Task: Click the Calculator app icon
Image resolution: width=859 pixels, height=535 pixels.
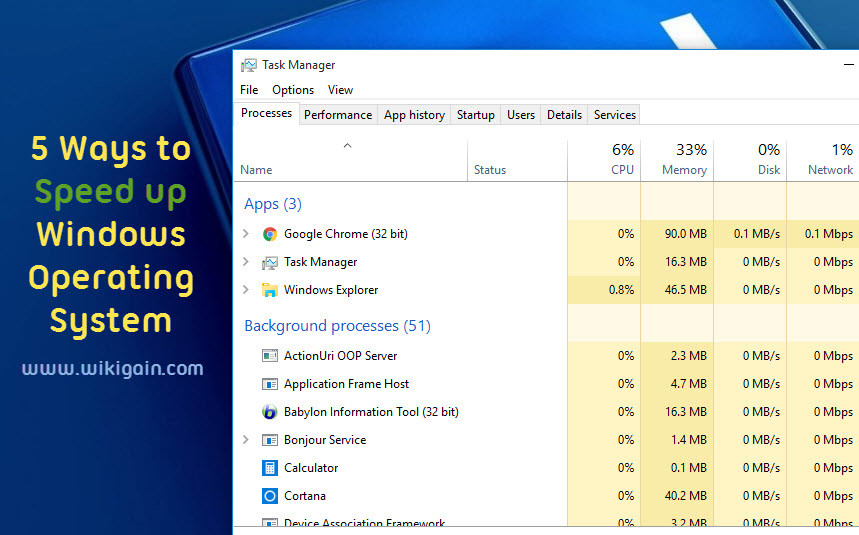Action: [270, 468]
